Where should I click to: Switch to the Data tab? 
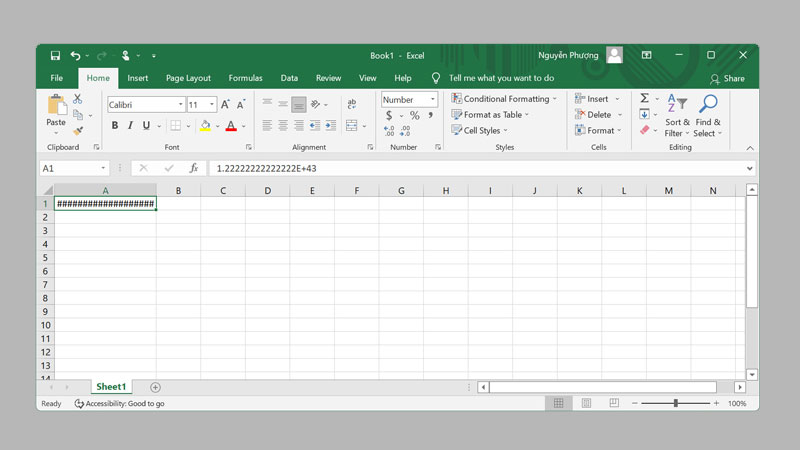289,78
